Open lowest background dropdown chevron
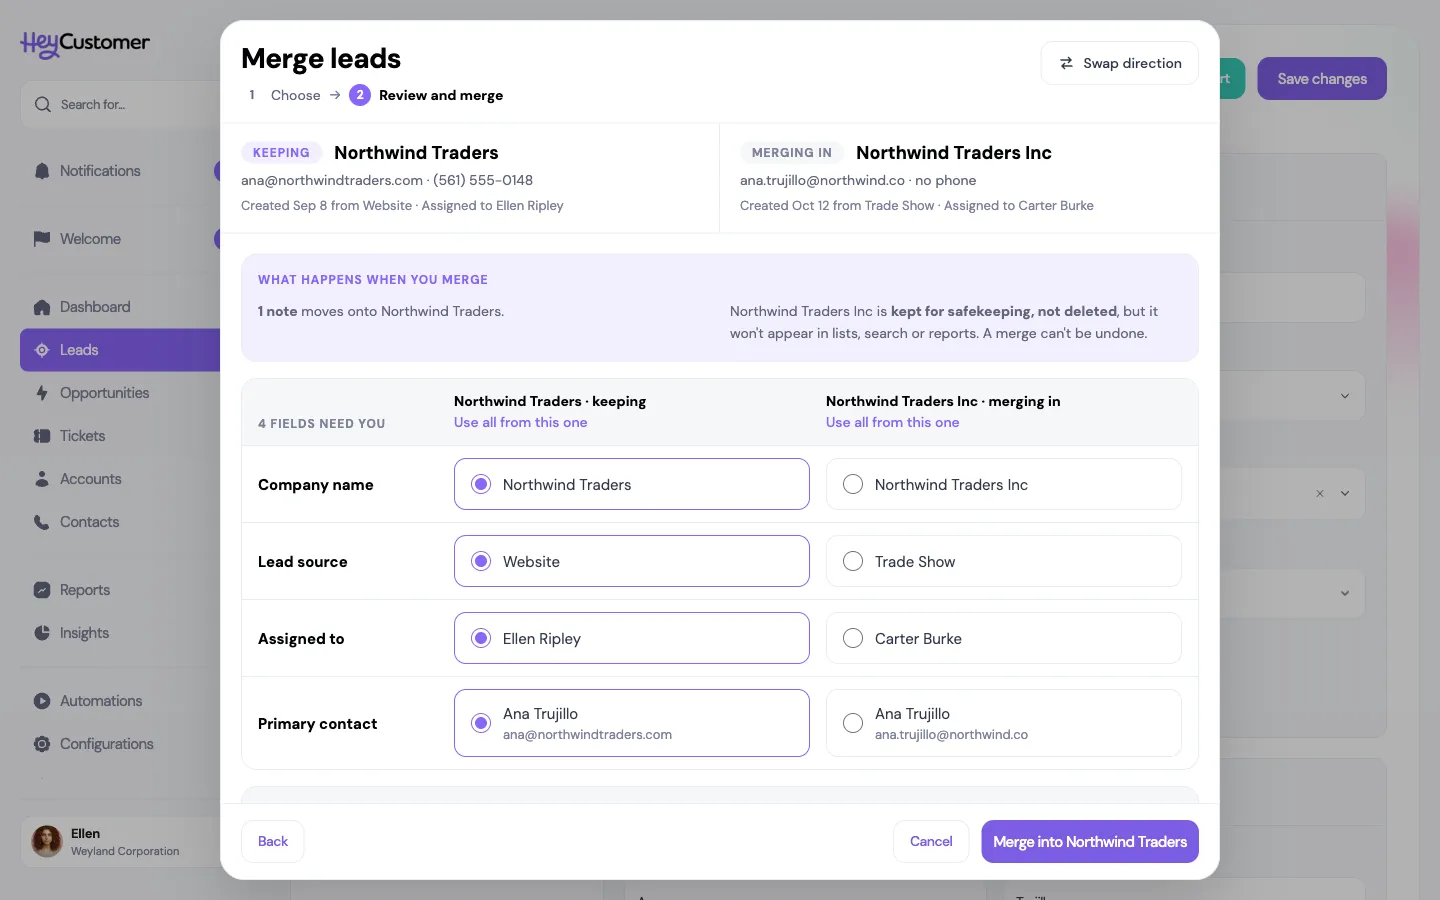The width and height of the screenshot is (1440, 900). [1345, 593]
